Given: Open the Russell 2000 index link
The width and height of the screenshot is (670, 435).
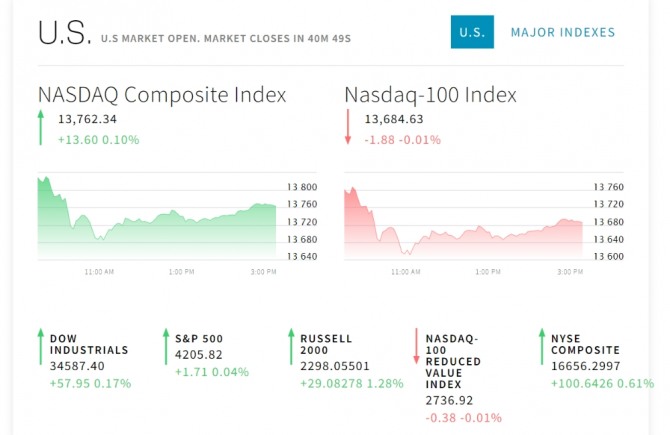Looking at the screenshot, I should 326,344.
